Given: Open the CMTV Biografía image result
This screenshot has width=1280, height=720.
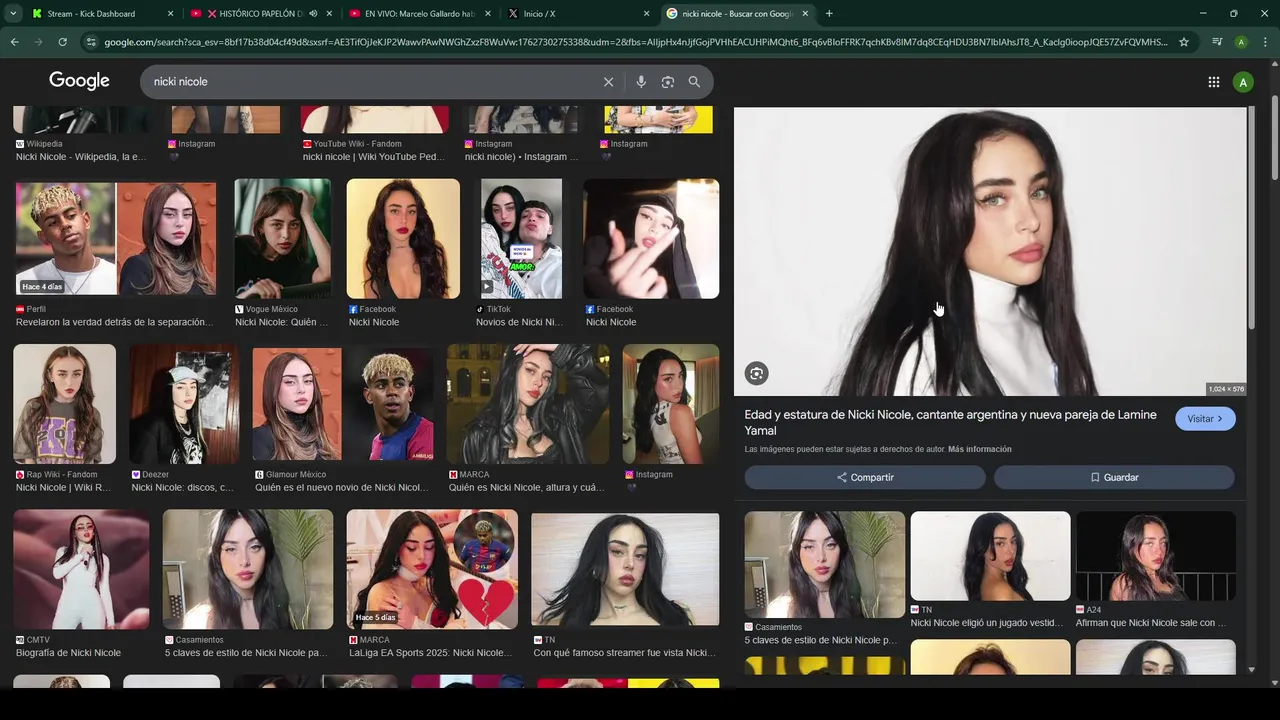Looking at the screenshot, I should pyautogui.click(x=81, y=569).
